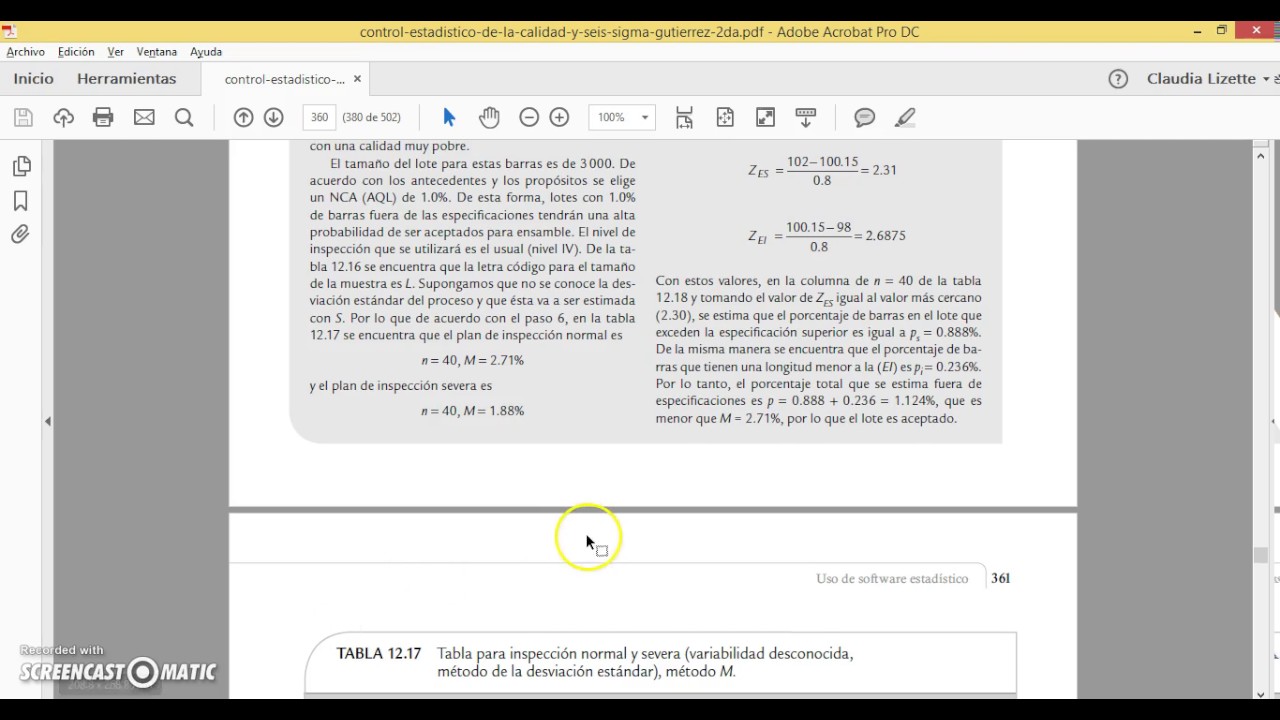Open the Archivo menu
The width and height of the screenshot is (1280, 720).
(x=26, y=52)
